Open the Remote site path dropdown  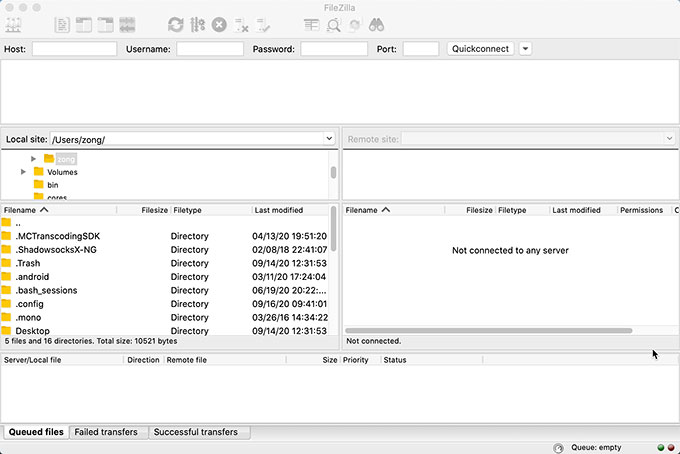pyautogui.click(x=669, y=139)
